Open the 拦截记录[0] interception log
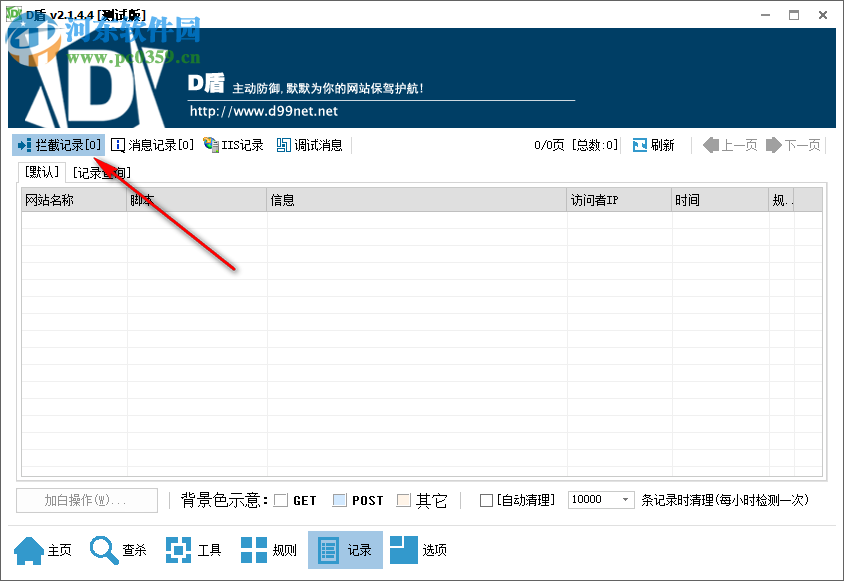Image resolution: width=844 pixels, height=581 pixels. (x=59, y=145)
